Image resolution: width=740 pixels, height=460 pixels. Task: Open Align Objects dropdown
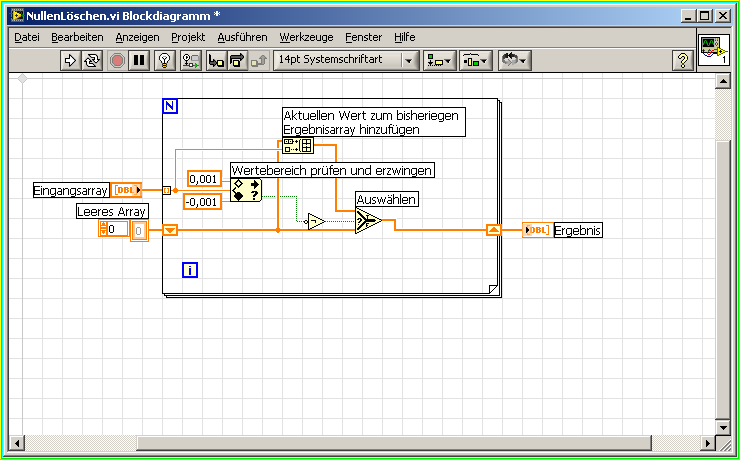click(x=439, y=60)
